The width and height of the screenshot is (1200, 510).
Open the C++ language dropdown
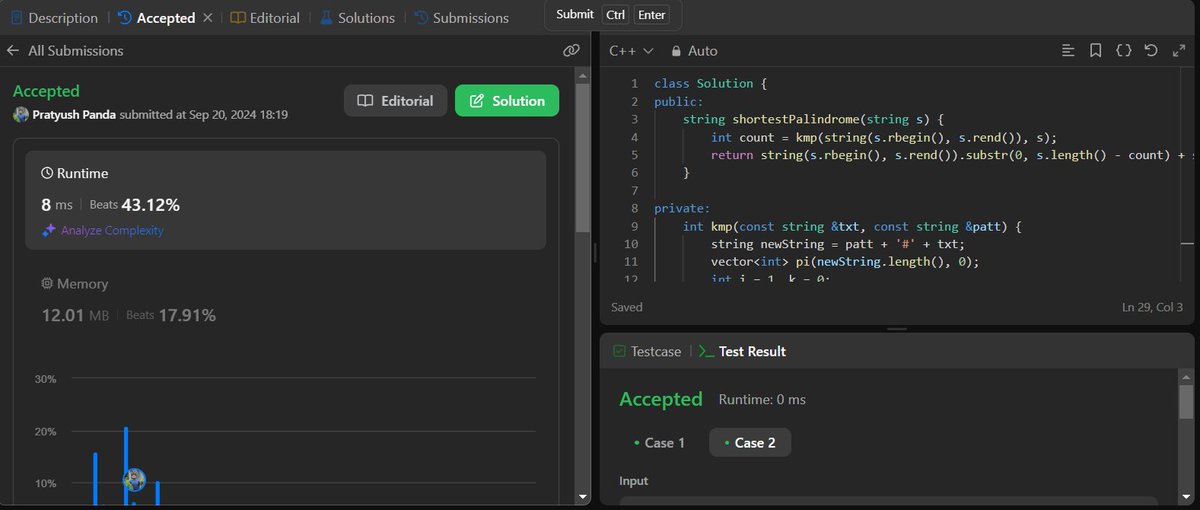(x=632, y=50)
